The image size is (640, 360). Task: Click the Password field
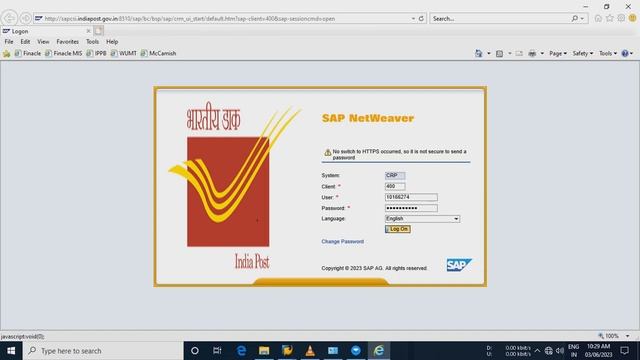[x=411, y=208]
